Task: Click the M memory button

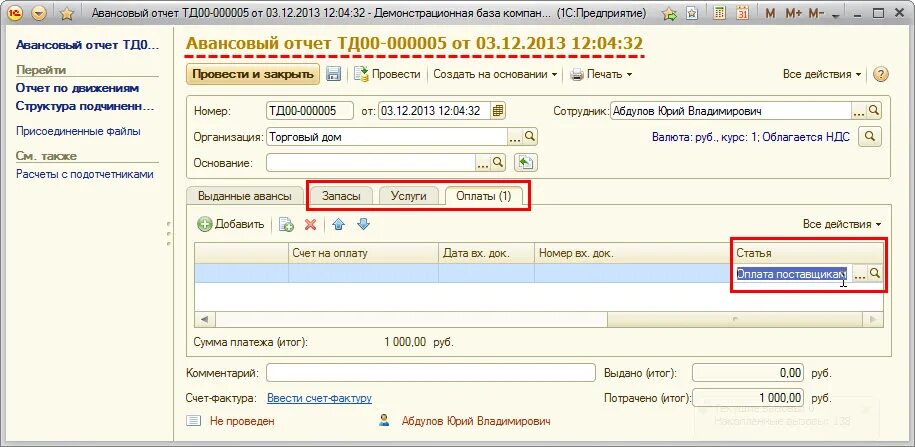Action: click(770, 13)
